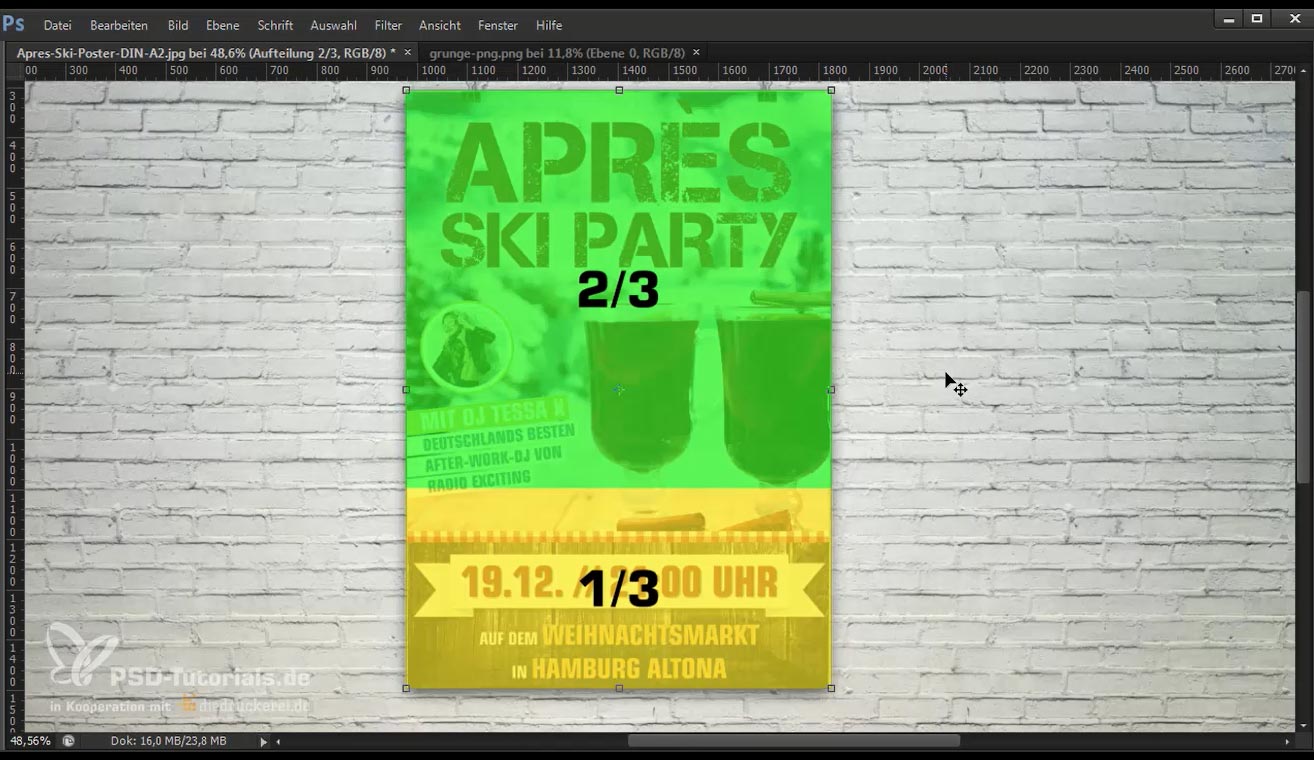Click the right-middle transform handle
Screen dimensions: 1314x760
(x=831, y=389)
